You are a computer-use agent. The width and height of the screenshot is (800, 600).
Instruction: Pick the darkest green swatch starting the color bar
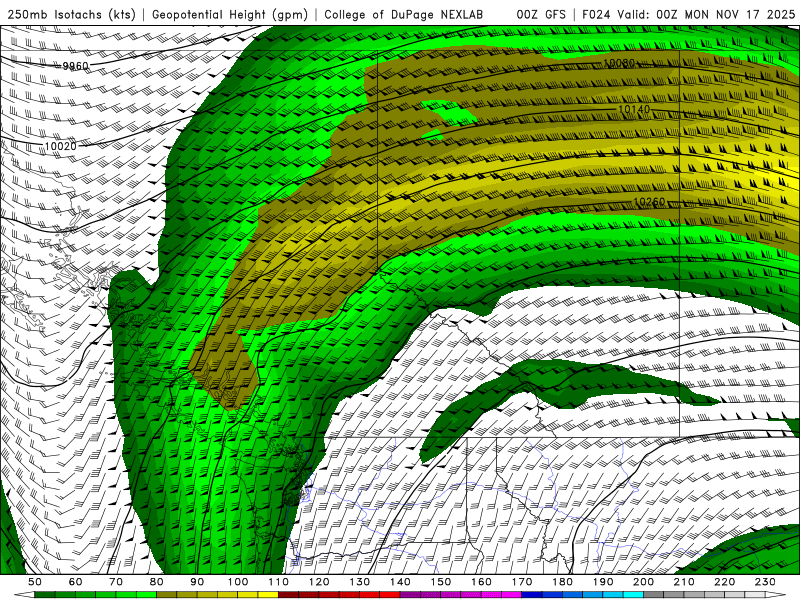click(45, 594)
